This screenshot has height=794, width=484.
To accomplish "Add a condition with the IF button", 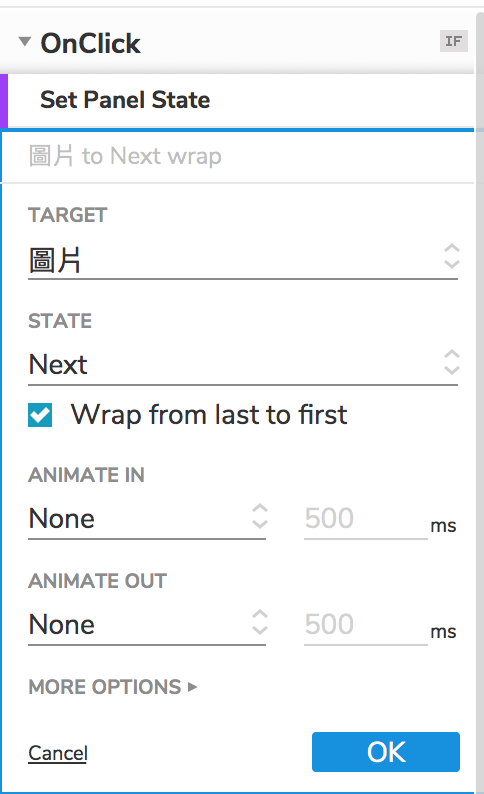I will pyautogui.click(x=453, y=41).
